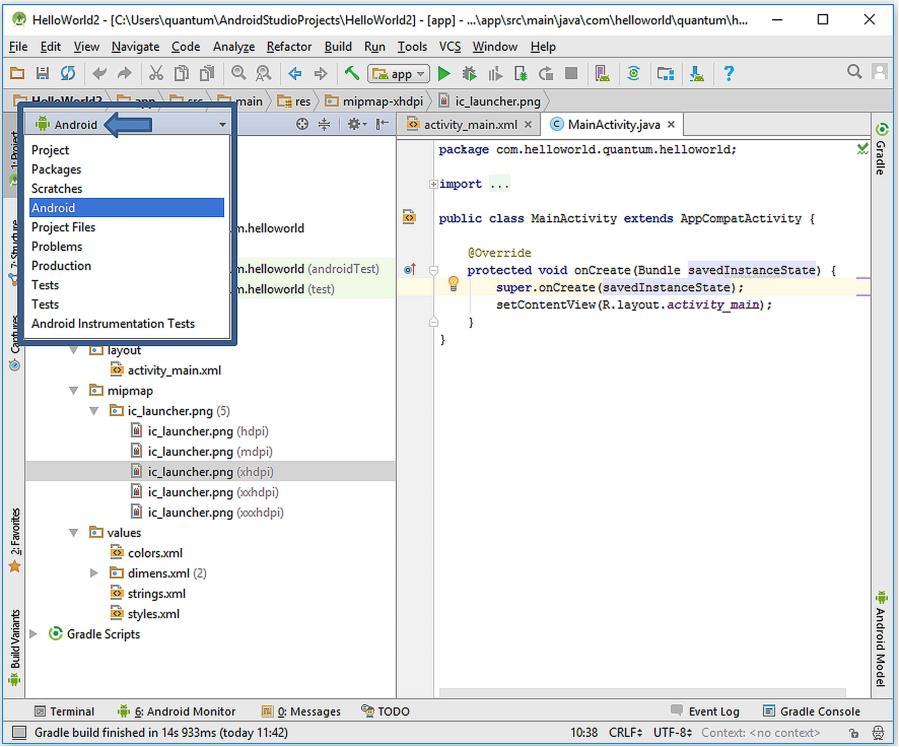Navigate forward with the right arrow icon

pos(320,73)
